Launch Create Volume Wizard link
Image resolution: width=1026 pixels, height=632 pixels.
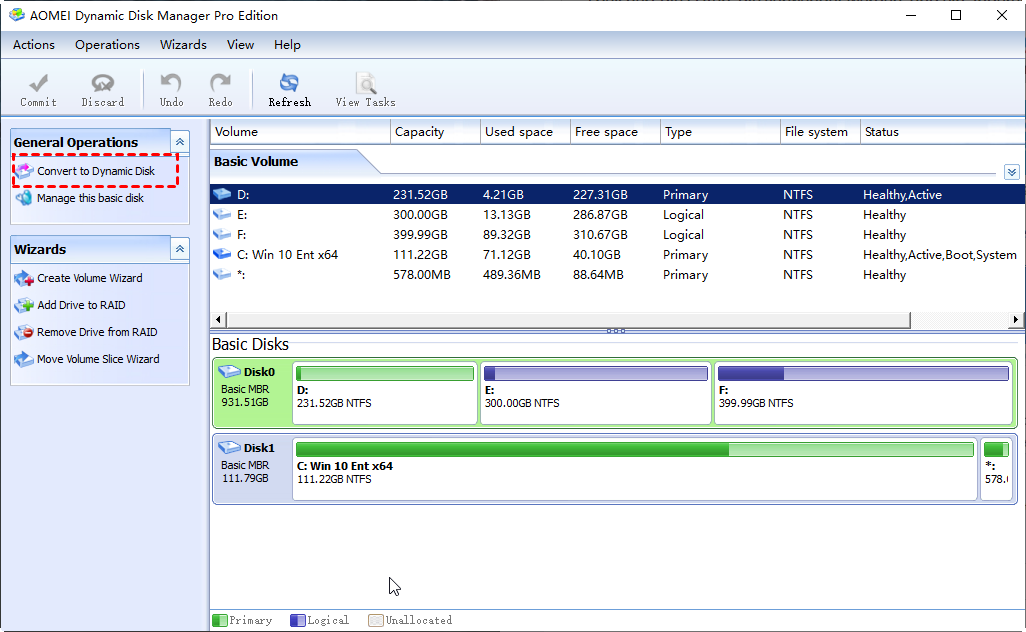pos(90,278)
